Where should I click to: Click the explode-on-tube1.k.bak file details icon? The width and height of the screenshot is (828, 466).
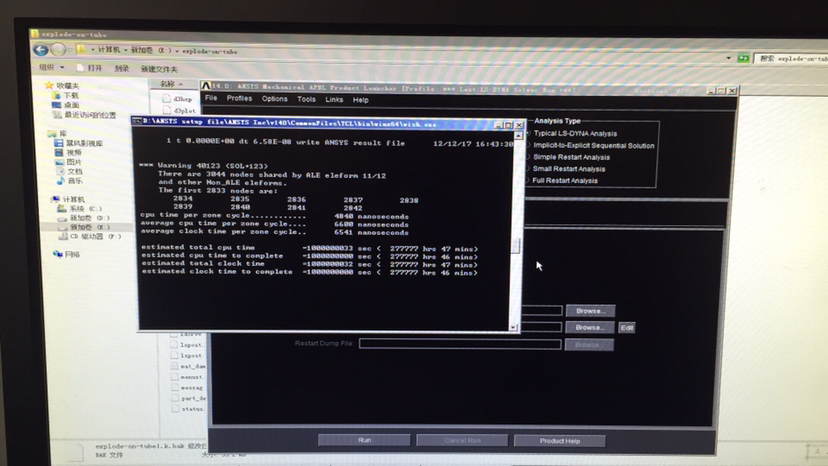tap(74, 453)
